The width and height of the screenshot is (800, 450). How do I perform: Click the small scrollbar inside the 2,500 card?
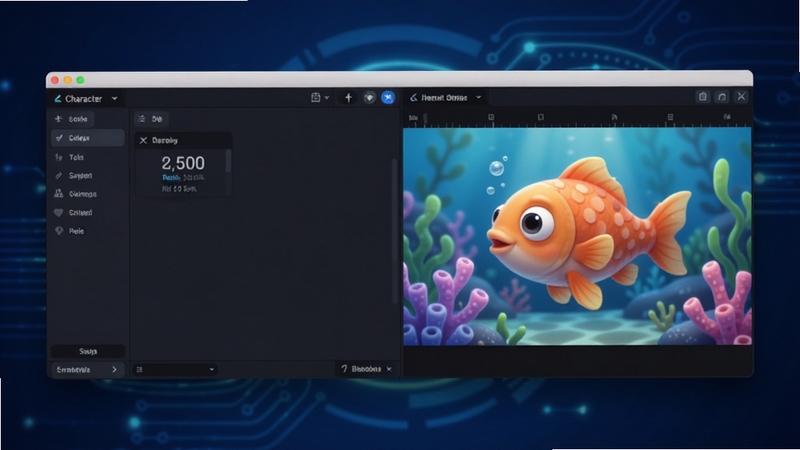click(228, 161)
